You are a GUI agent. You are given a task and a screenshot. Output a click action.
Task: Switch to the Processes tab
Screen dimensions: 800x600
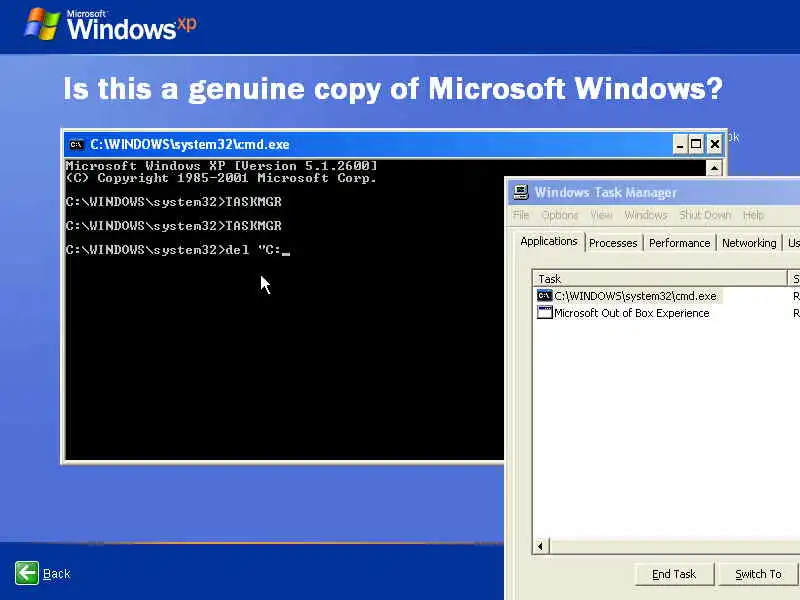613,243
